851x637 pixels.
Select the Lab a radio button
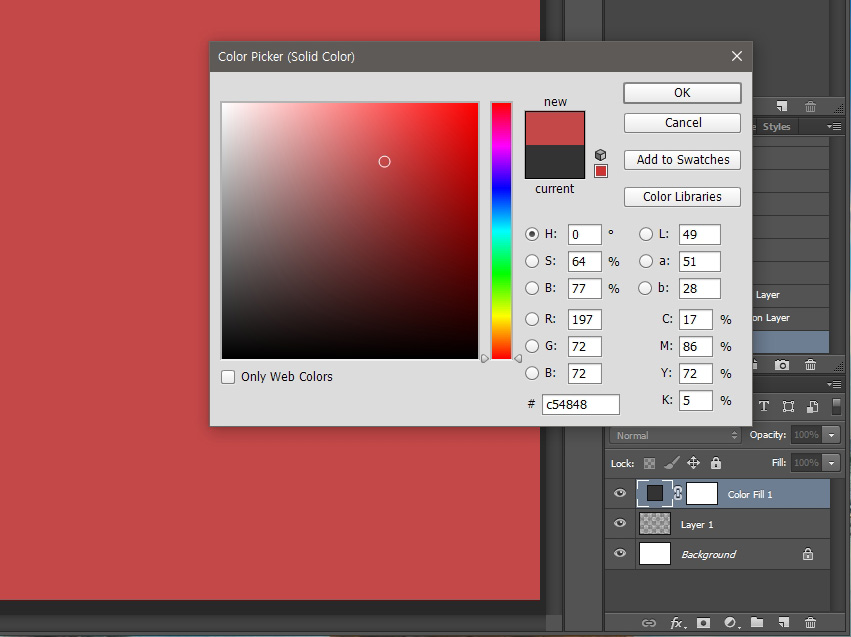[x=646, y=262]
